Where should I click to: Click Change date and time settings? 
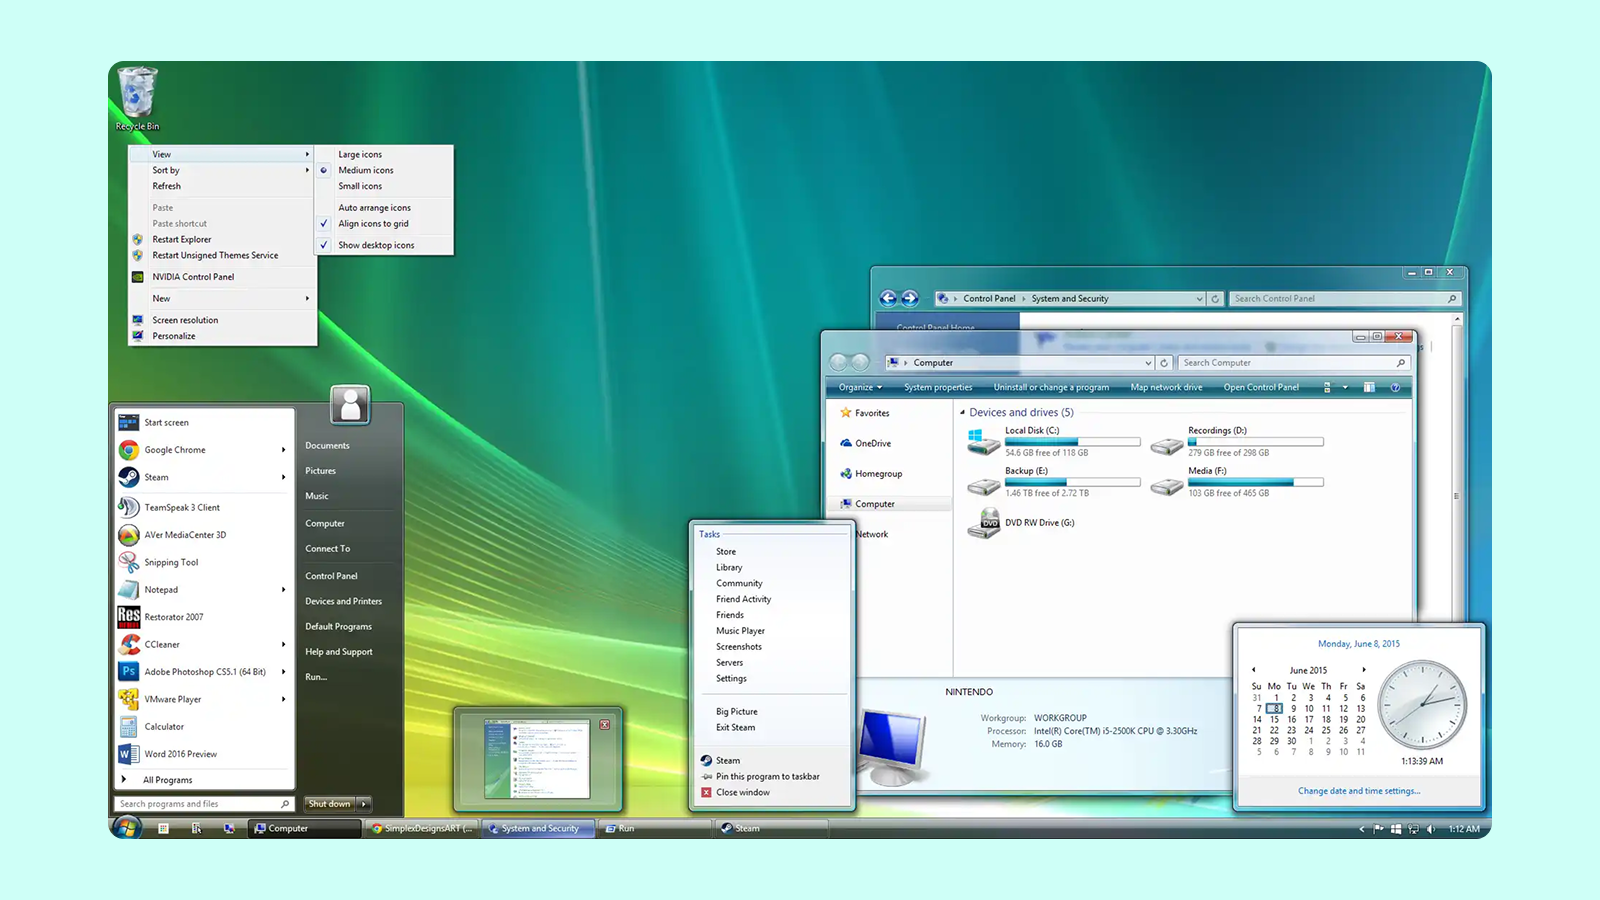point(1359,790)
